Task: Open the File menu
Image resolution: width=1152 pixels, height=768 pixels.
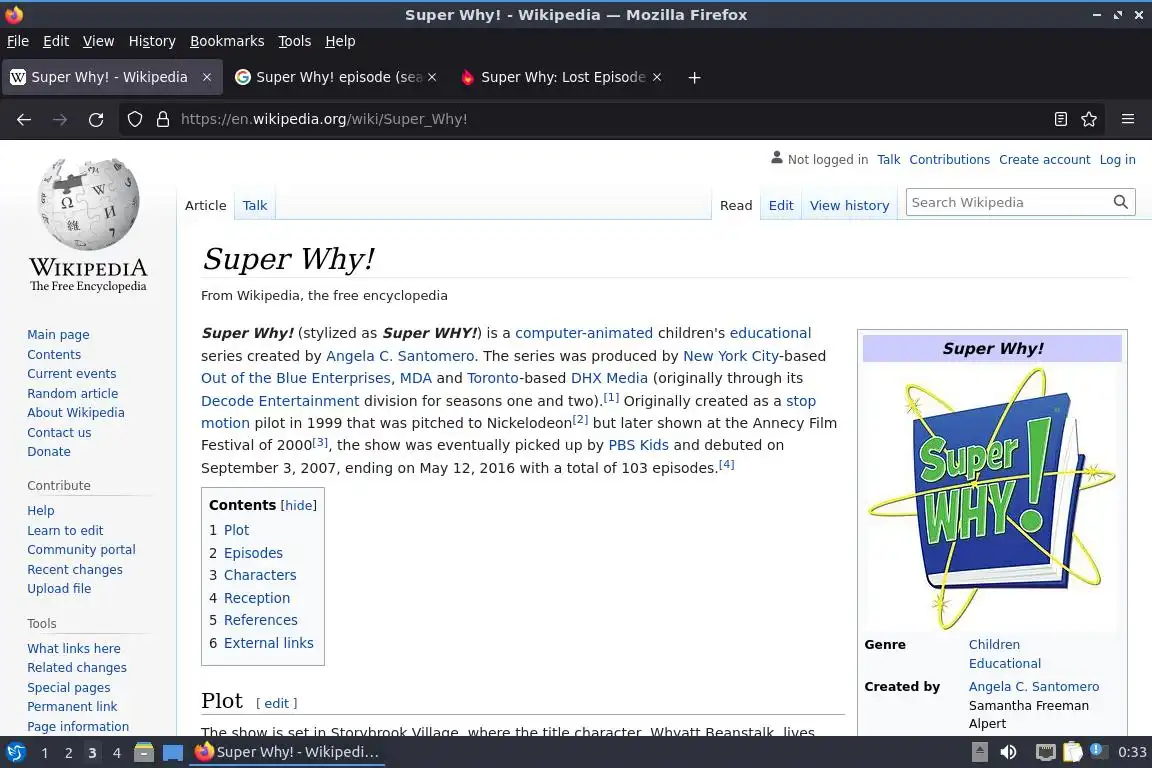Action: (18, 41)
